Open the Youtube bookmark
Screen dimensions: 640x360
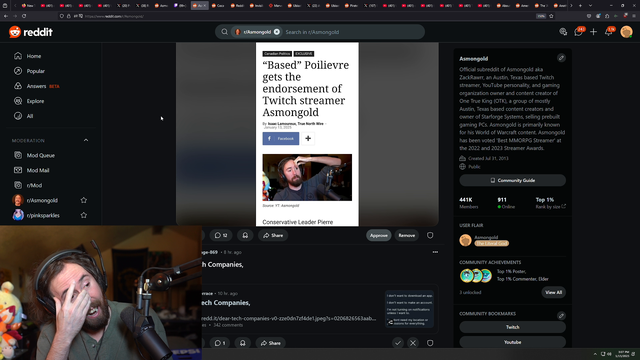[x=513, y=342]
